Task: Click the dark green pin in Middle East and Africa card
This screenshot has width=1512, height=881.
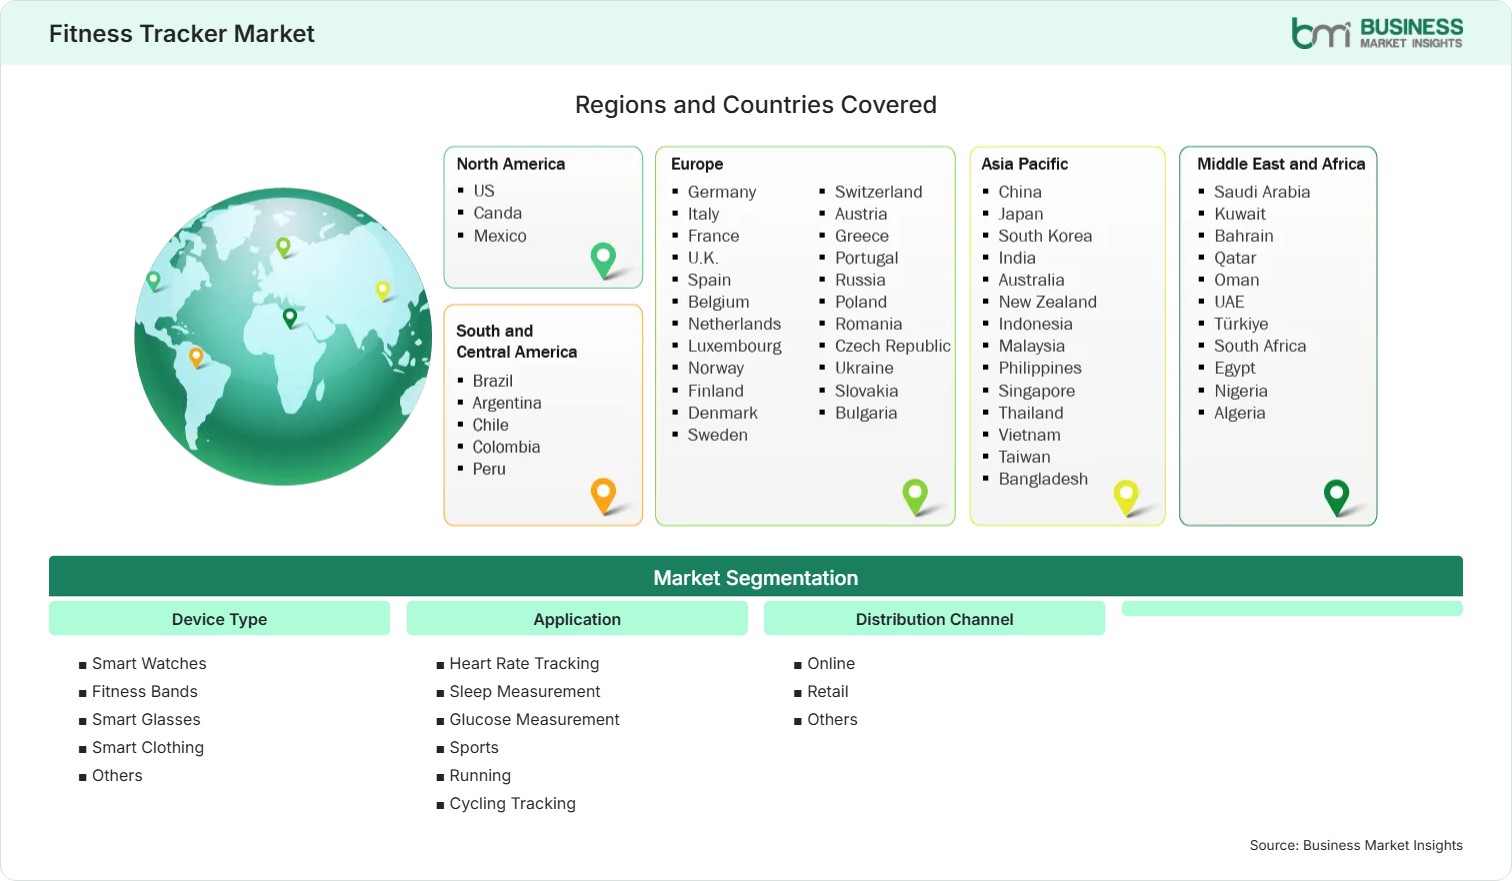Action: coord(1336,498)
